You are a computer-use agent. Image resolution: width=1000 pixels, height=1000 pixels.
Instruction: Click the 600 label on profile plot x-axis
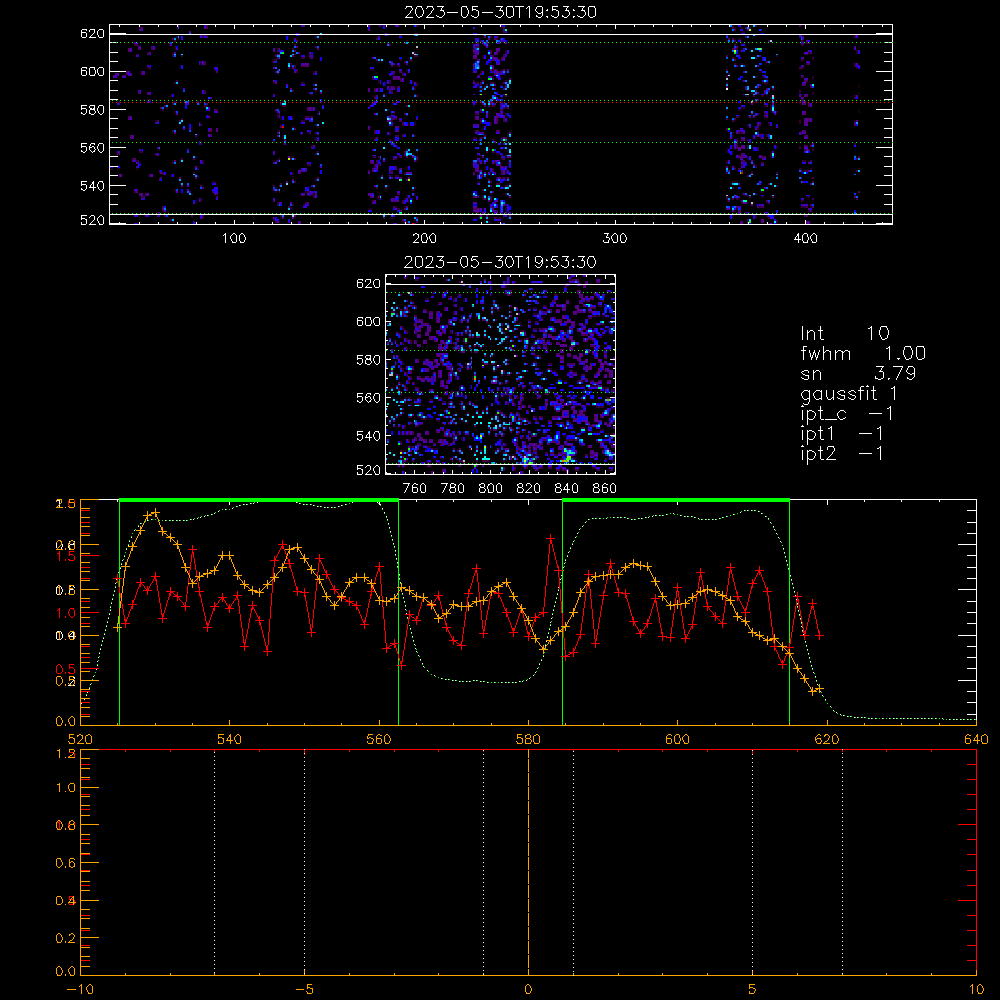pos(677,740)
